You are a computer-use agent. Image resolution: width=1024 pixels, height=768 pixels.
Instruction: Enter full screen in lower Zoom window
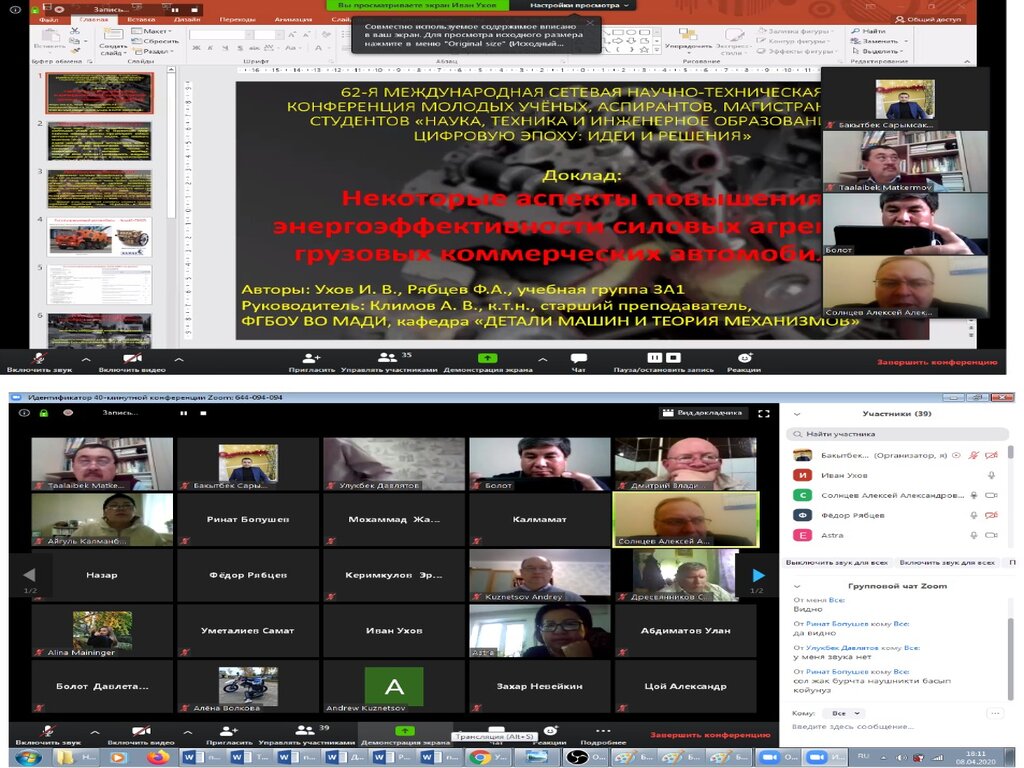pyautogui.click(x=763, y=413)
